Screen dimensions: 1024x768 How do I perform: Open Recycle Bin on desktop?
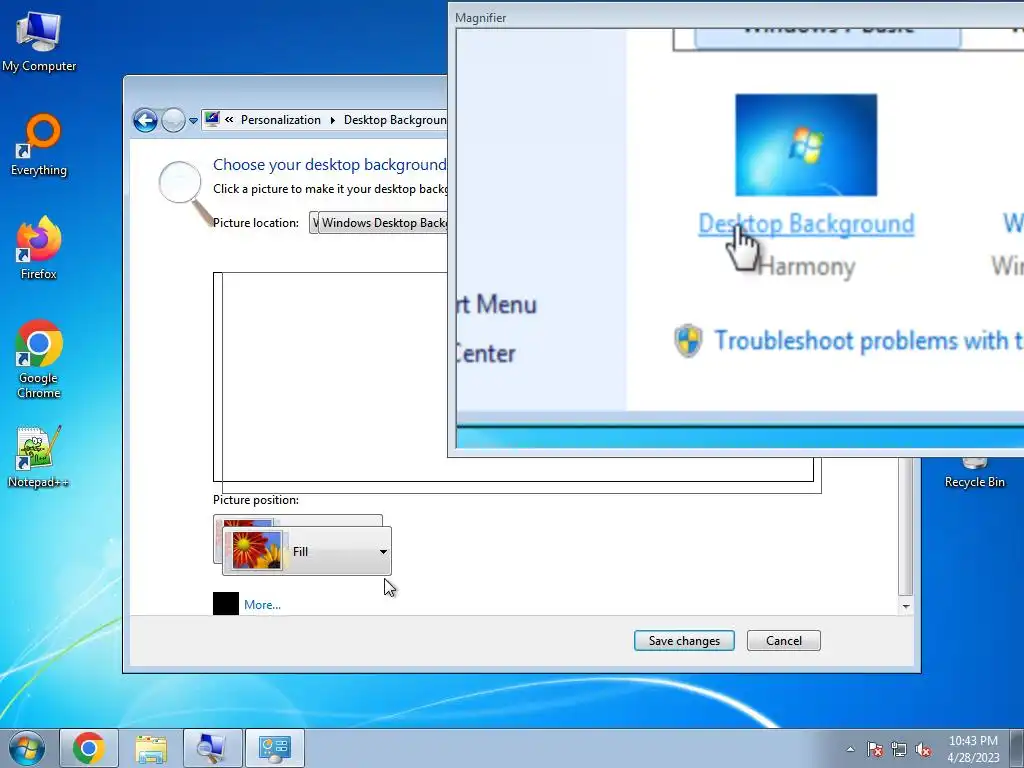click(974, 474)
